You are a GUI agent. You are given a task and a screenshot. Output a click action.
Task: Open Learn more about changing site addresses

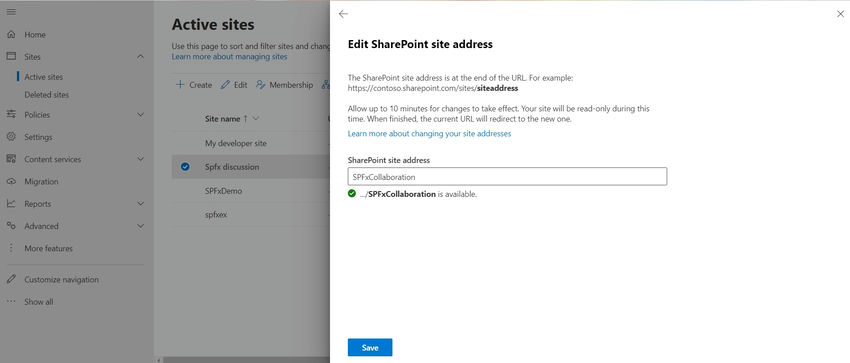[429, 133]
